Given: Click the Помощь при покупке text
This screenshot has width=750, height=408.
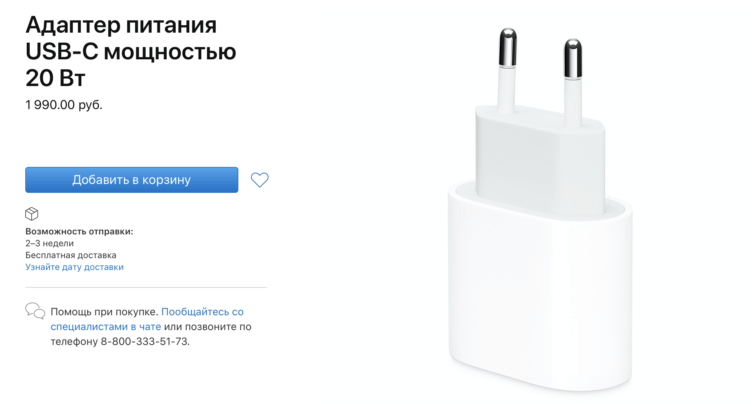Looking at the screenshot, I should coord(104,312).
